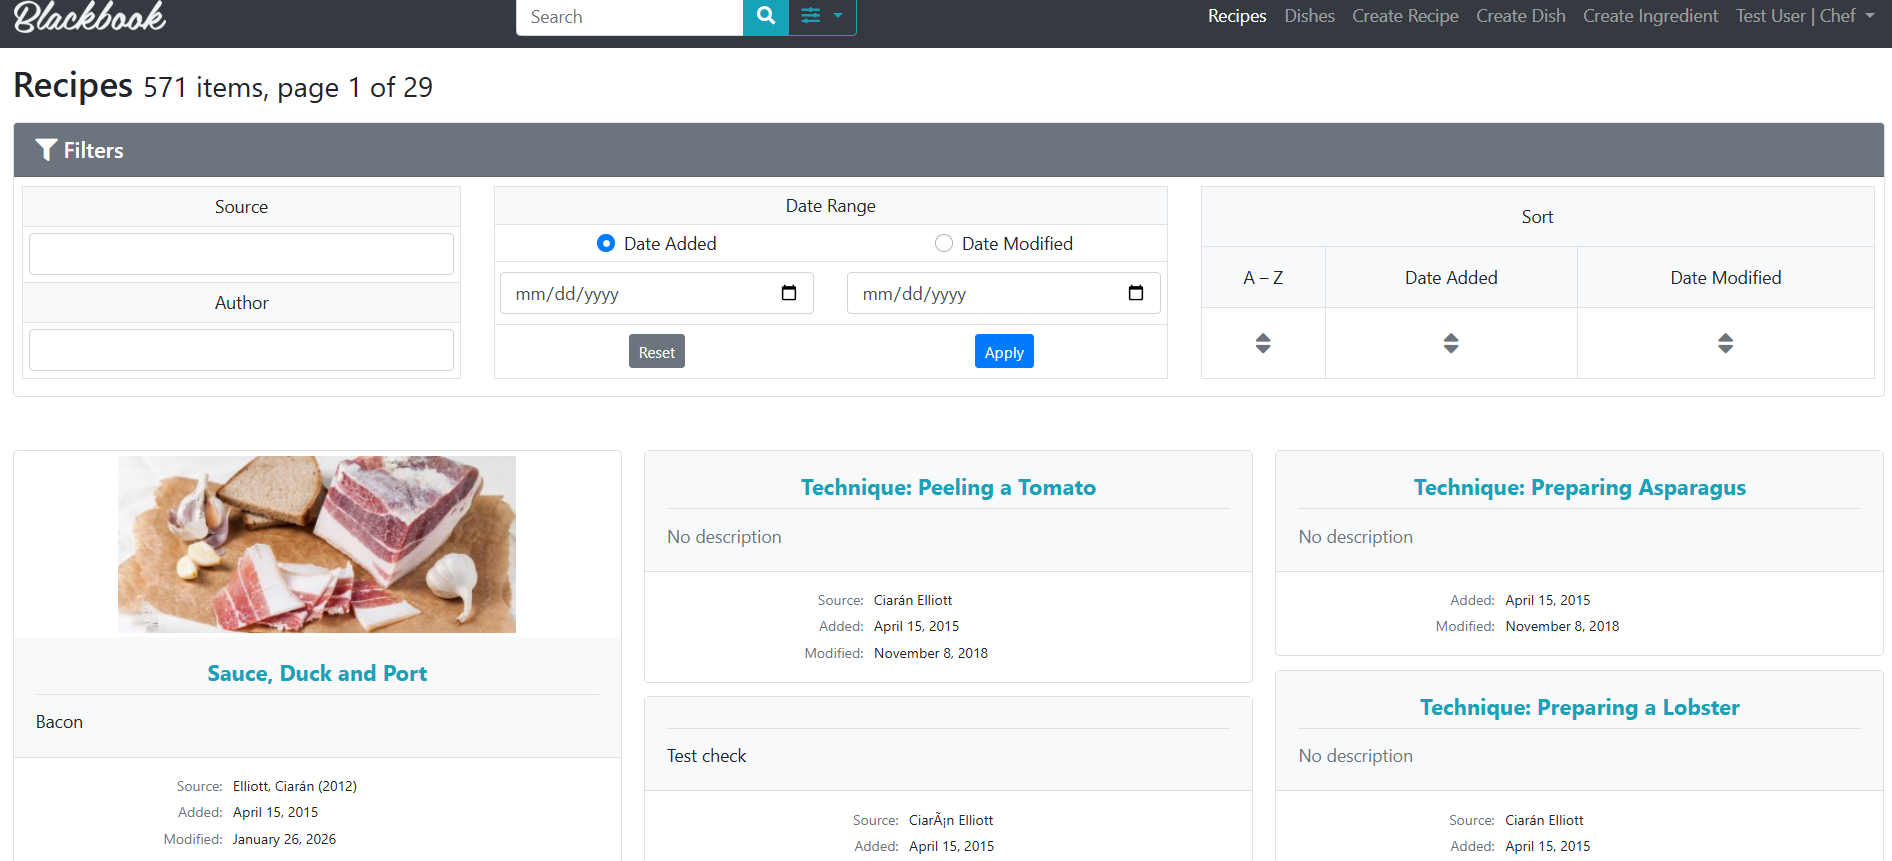Click the funnel Filters icon
The width and height of the screenshot is (1892, 861).
(x=46, y=150)
